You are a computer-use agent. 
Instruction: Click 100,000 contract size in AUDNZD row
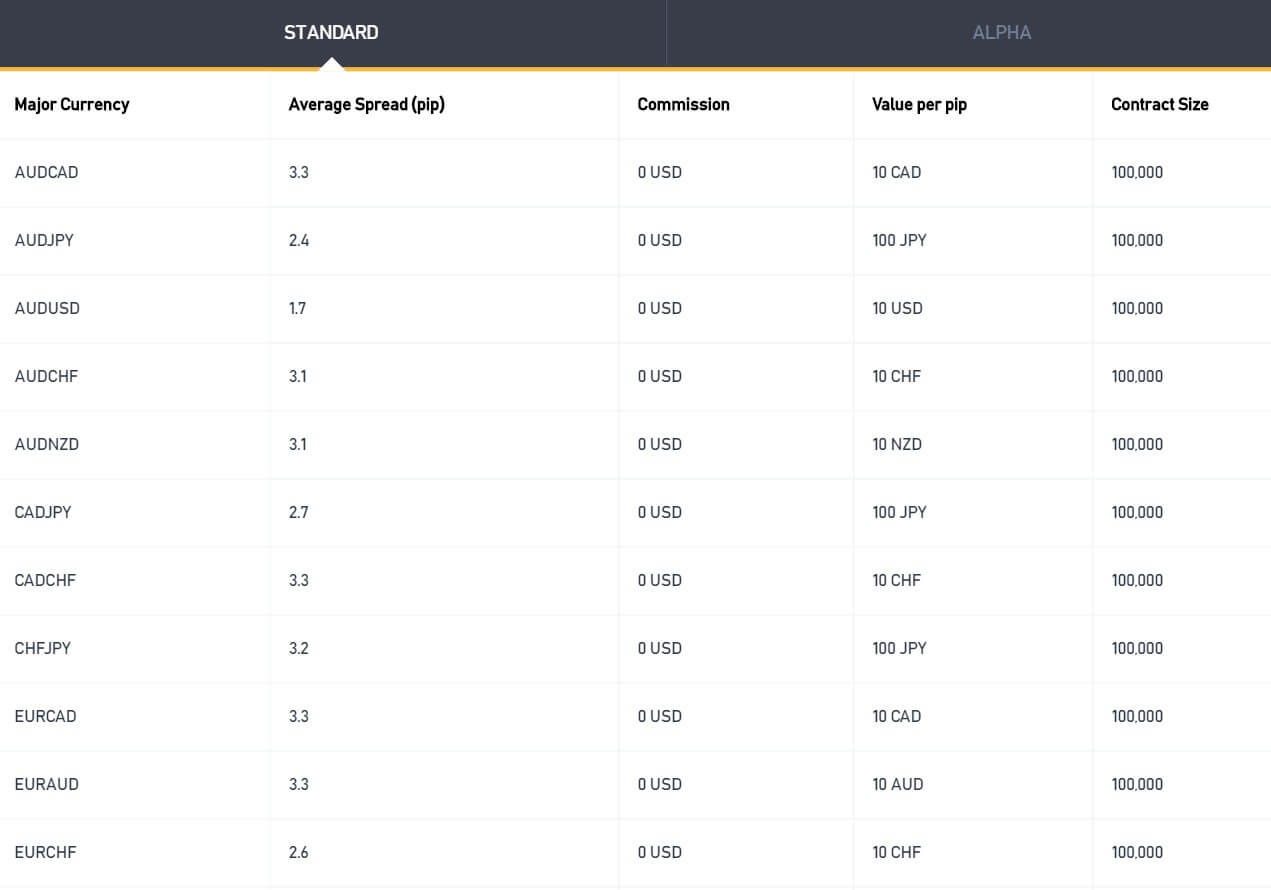tap(1137, 444)
